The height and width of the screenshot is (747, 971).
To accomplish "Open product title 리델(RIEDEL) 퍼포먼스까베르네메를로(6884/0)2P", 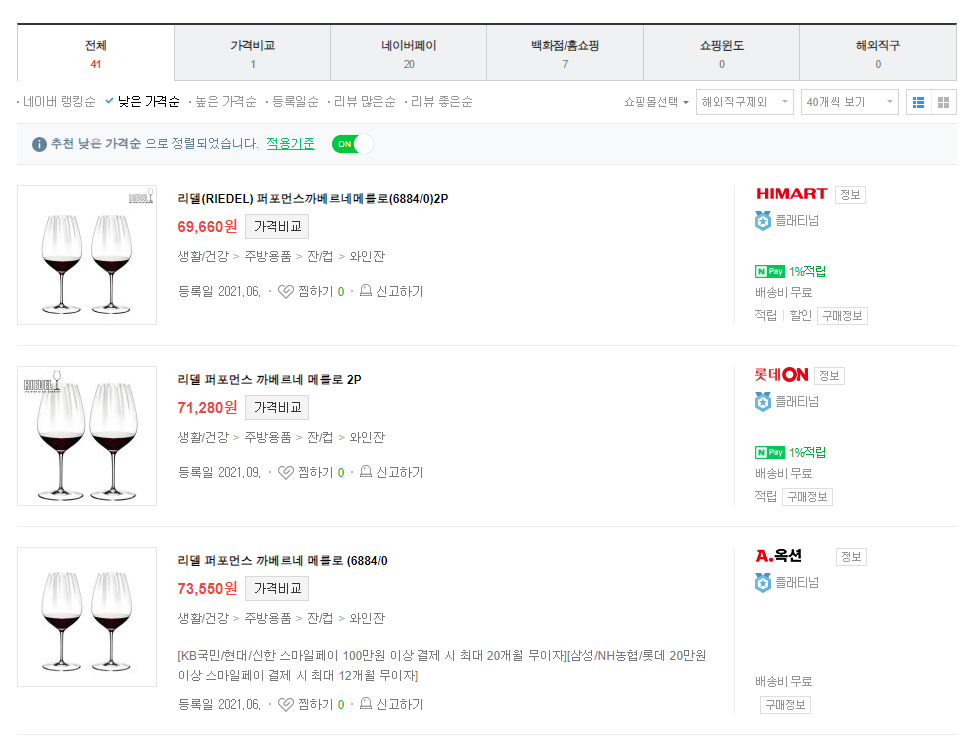I will [x=313, y=199].
